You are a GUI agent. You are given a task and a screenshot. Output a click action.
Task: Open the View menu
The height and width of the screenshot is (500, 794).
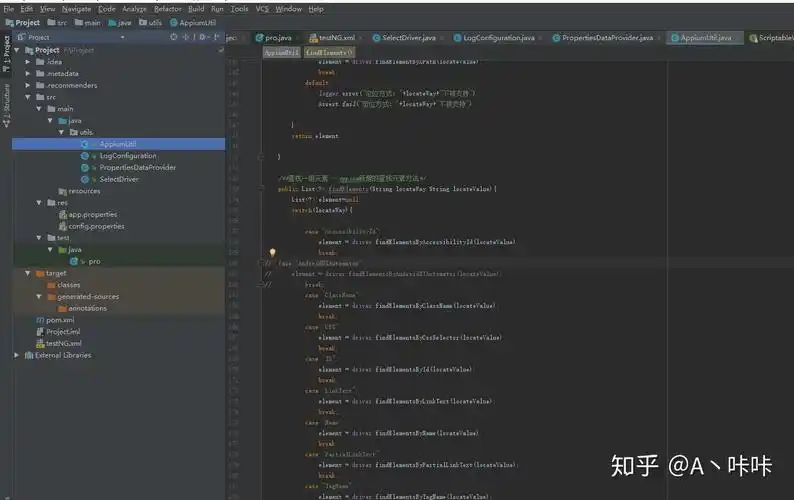click(48, 9)
